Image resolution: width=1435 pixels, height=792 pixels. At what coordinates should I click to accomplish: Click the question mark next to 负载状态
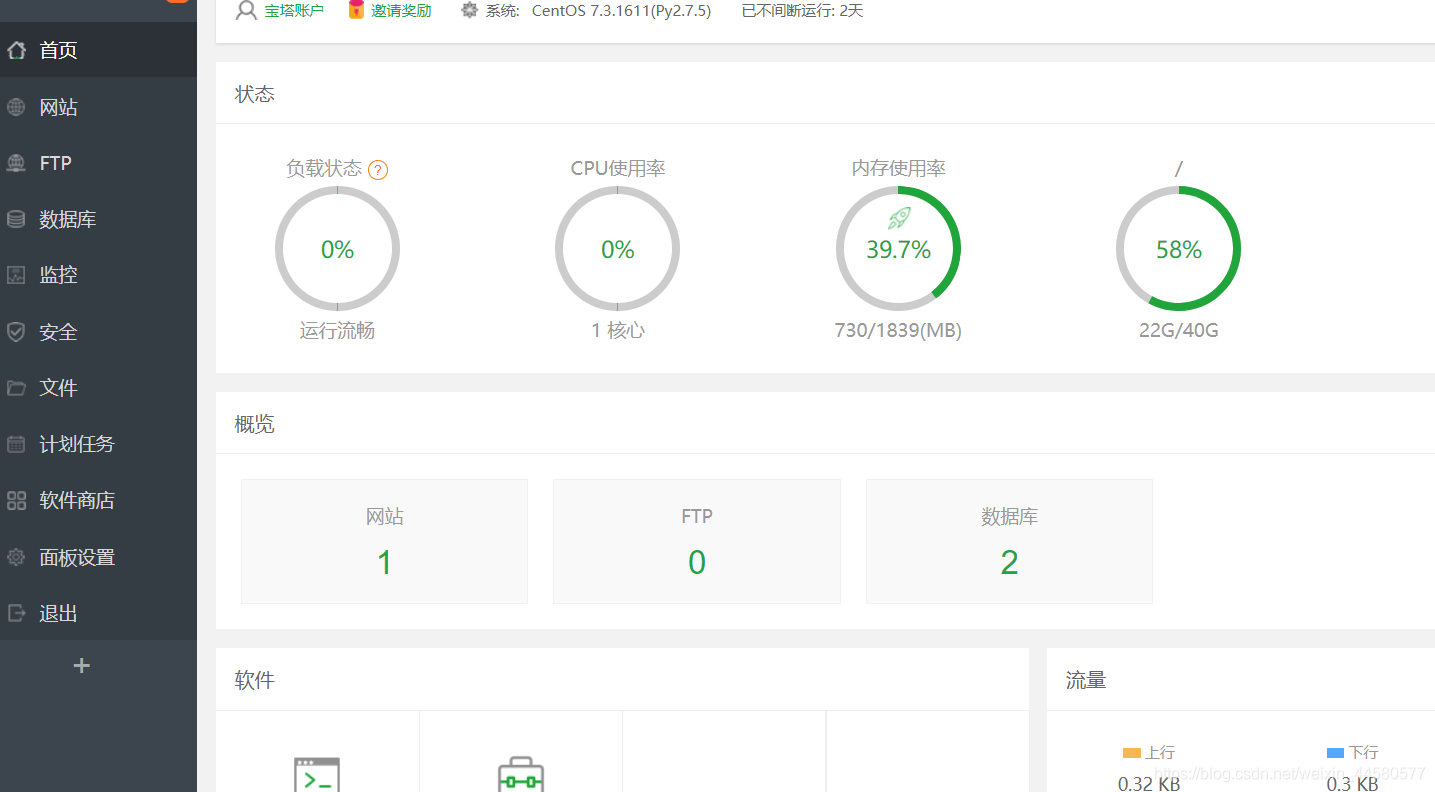click(x=378, y=170)
